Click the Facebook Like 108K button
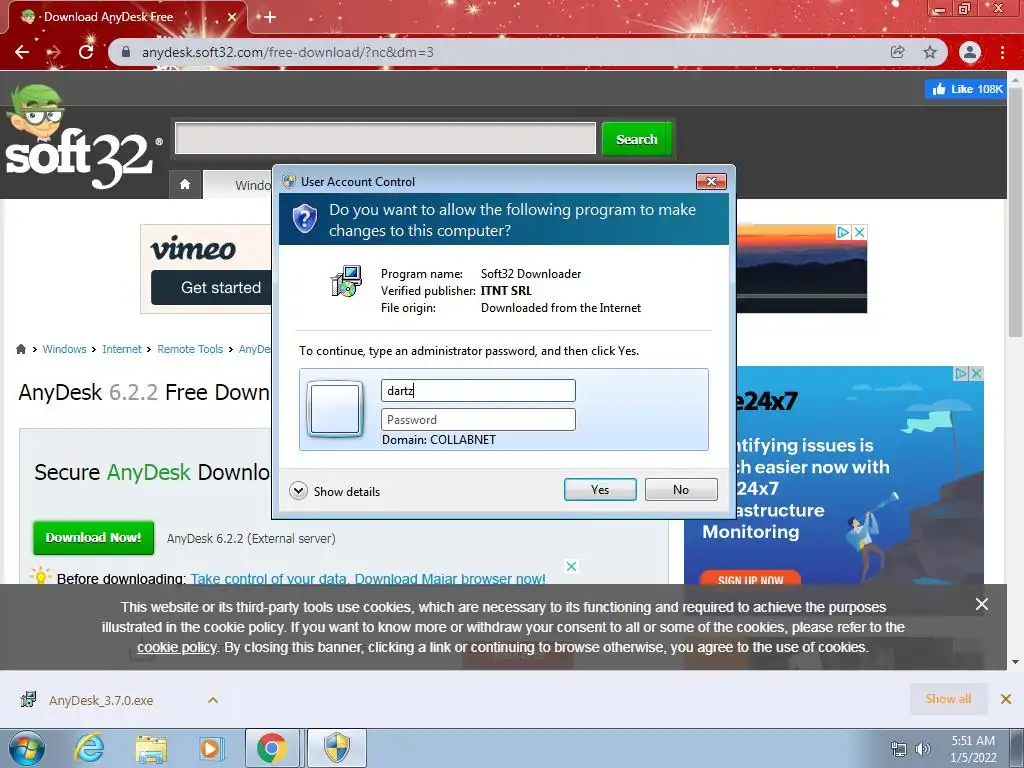This screenshot has width=1024, height=768. pos(968,89)
